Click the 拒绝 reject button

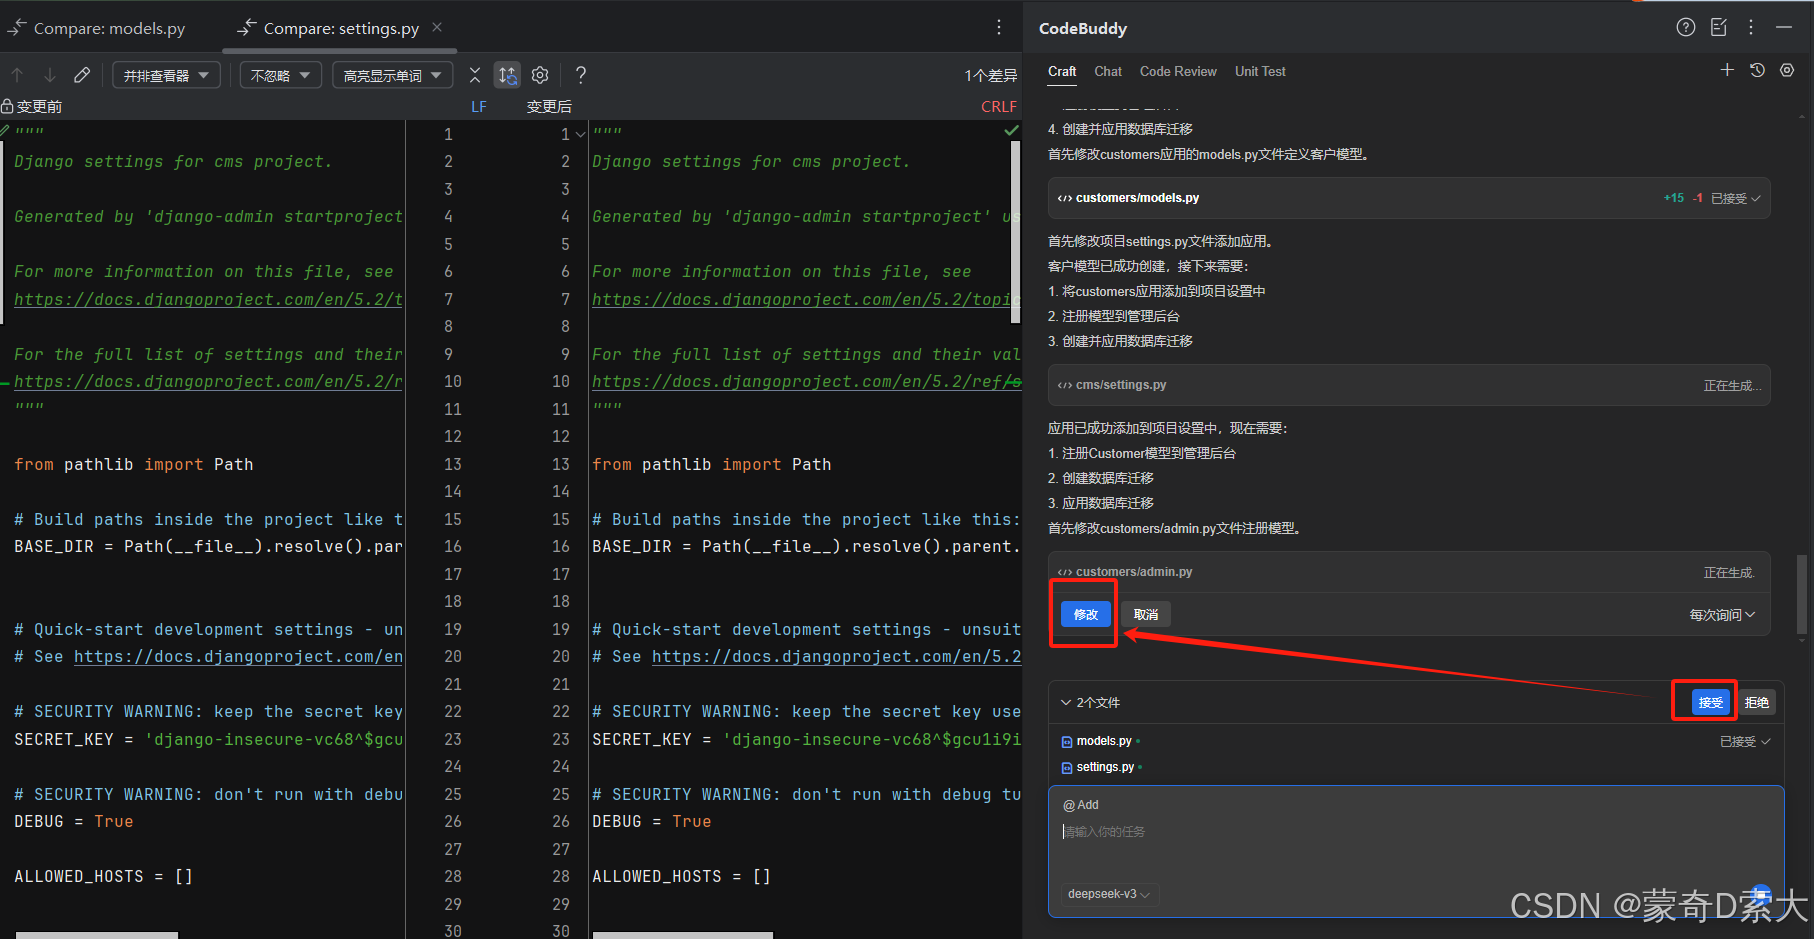click(x=1757, y=702)
